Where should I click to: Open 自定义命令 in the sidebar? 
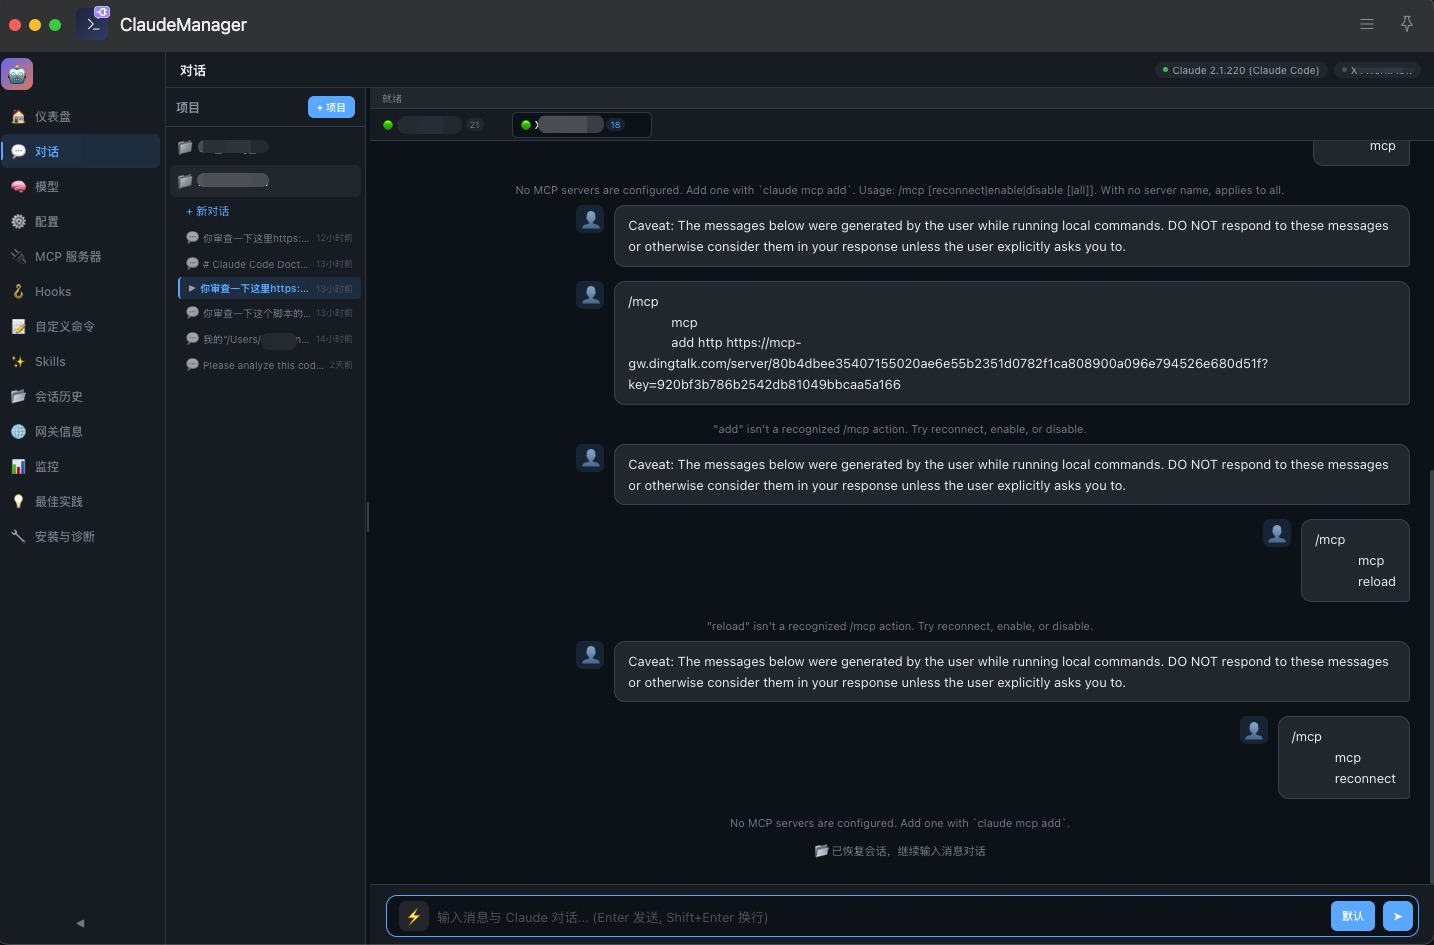pos(80,327)
